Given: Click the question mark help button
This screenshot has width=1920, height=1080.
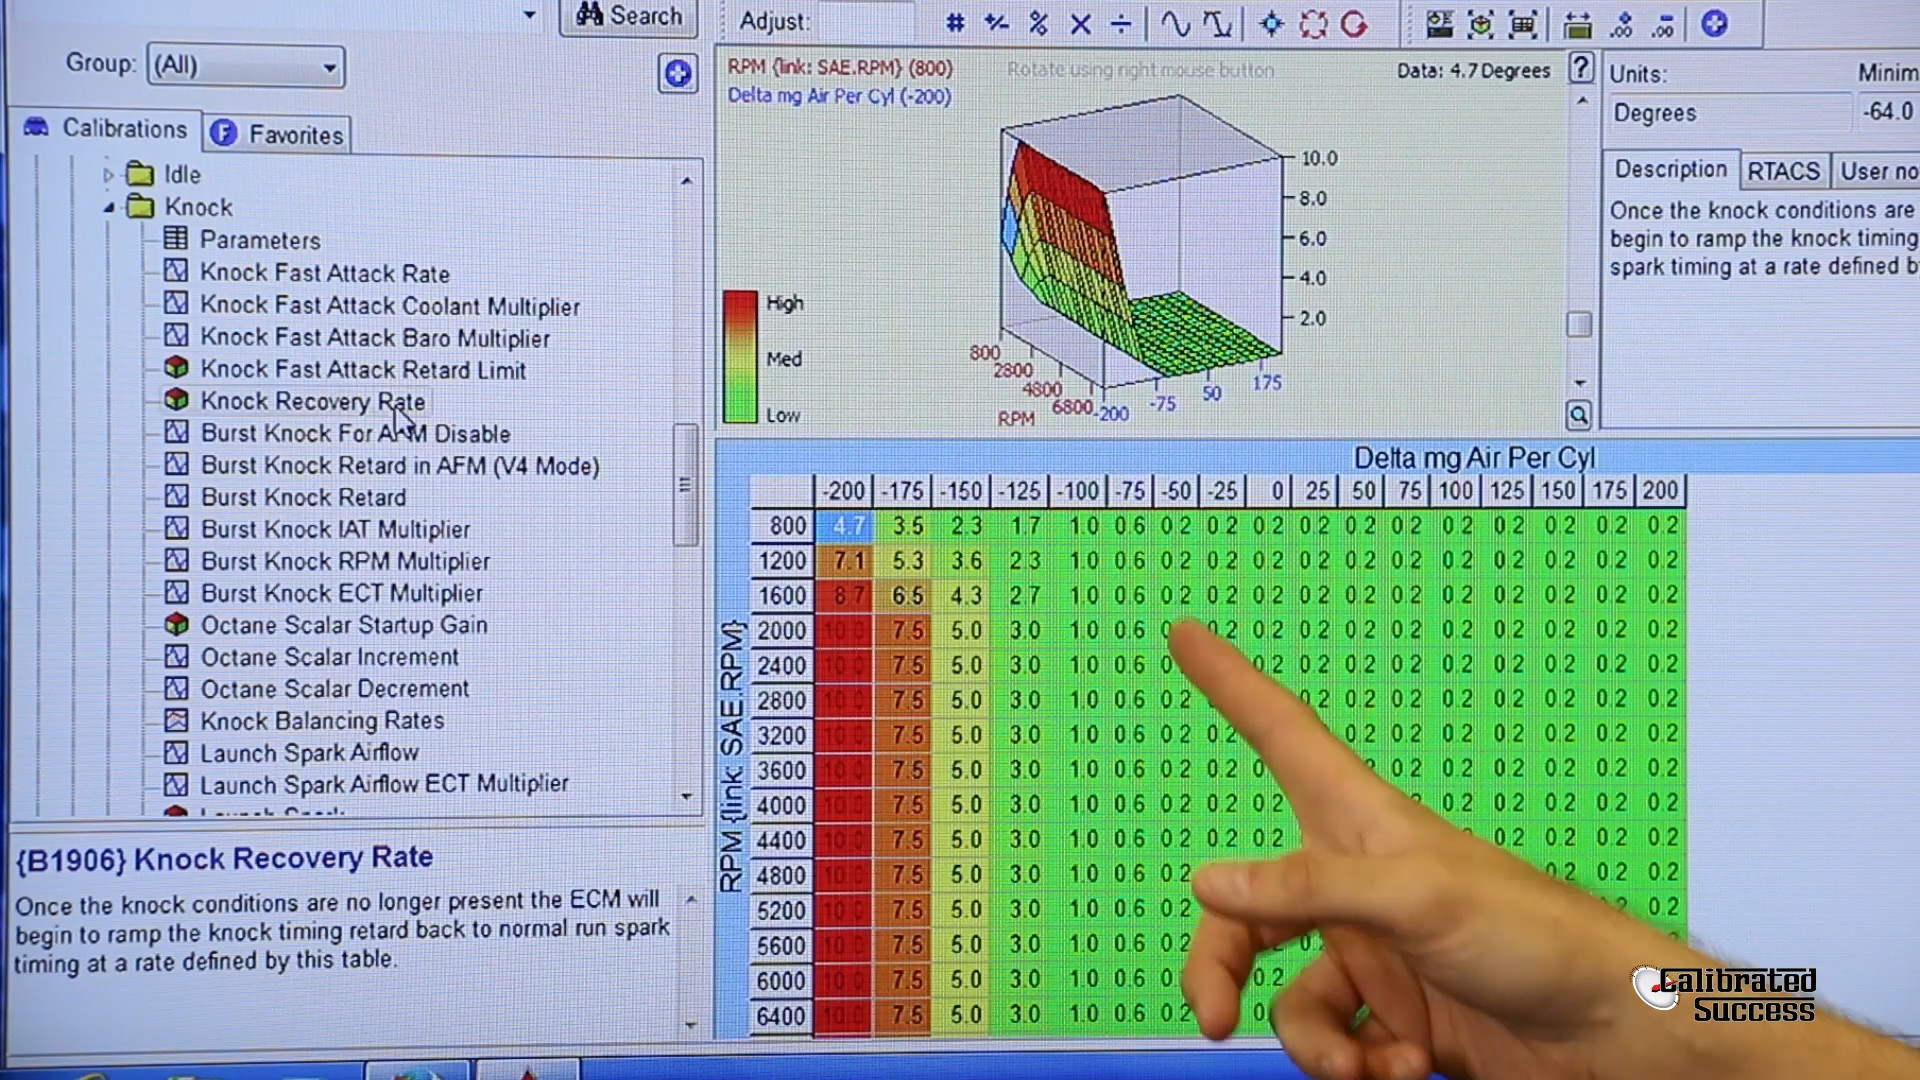Looking at the screenshot, I should 1580,69.
